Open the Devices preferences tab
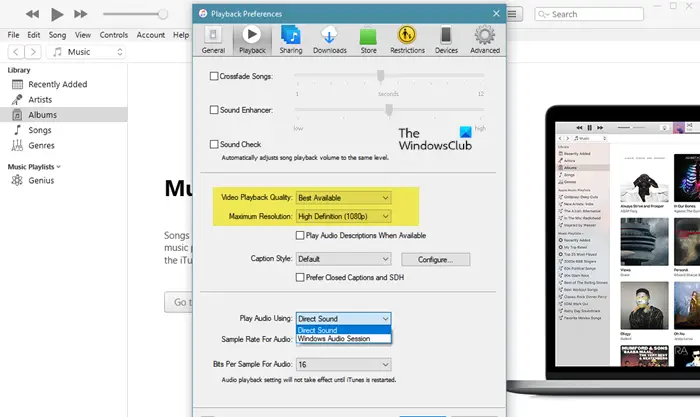The image size is (700, 417). pos(446,40)
